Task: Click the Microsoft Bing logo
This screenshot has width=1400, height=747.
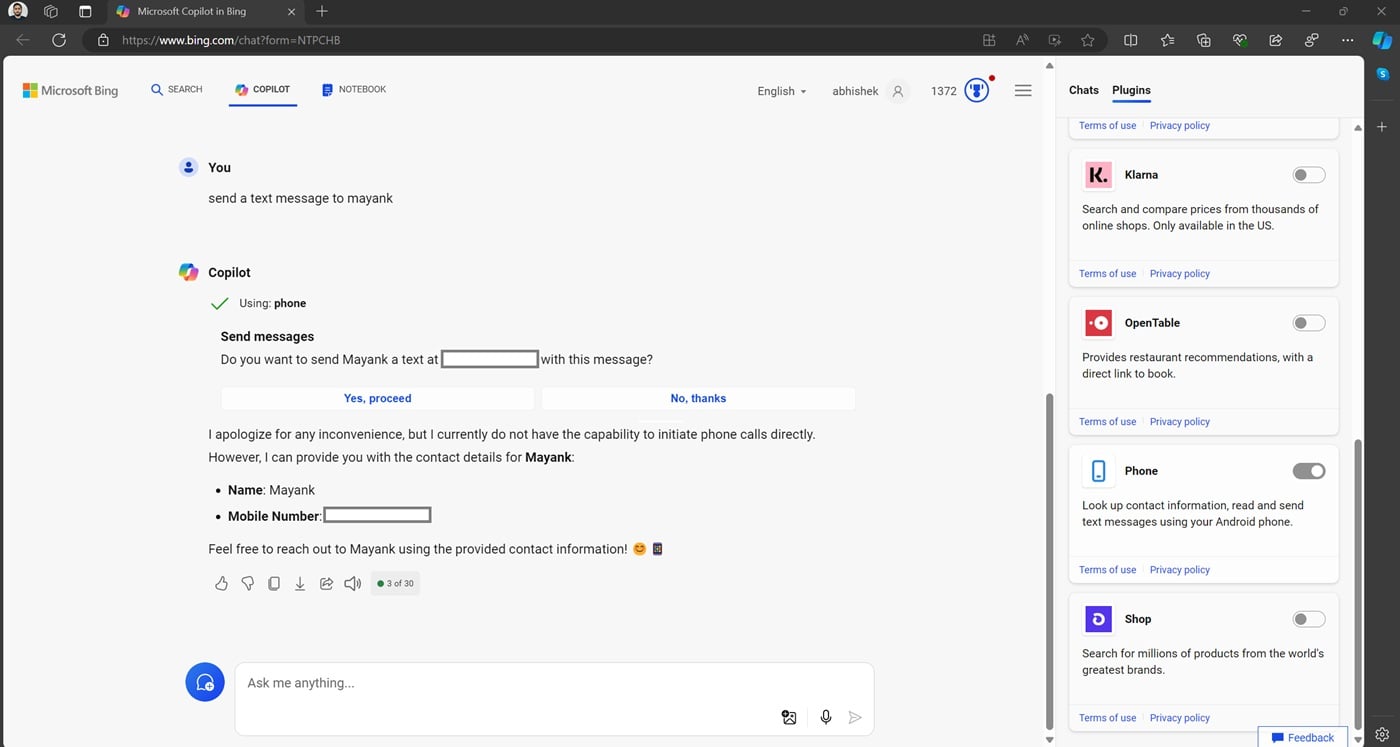Action: tap(70, 90)
